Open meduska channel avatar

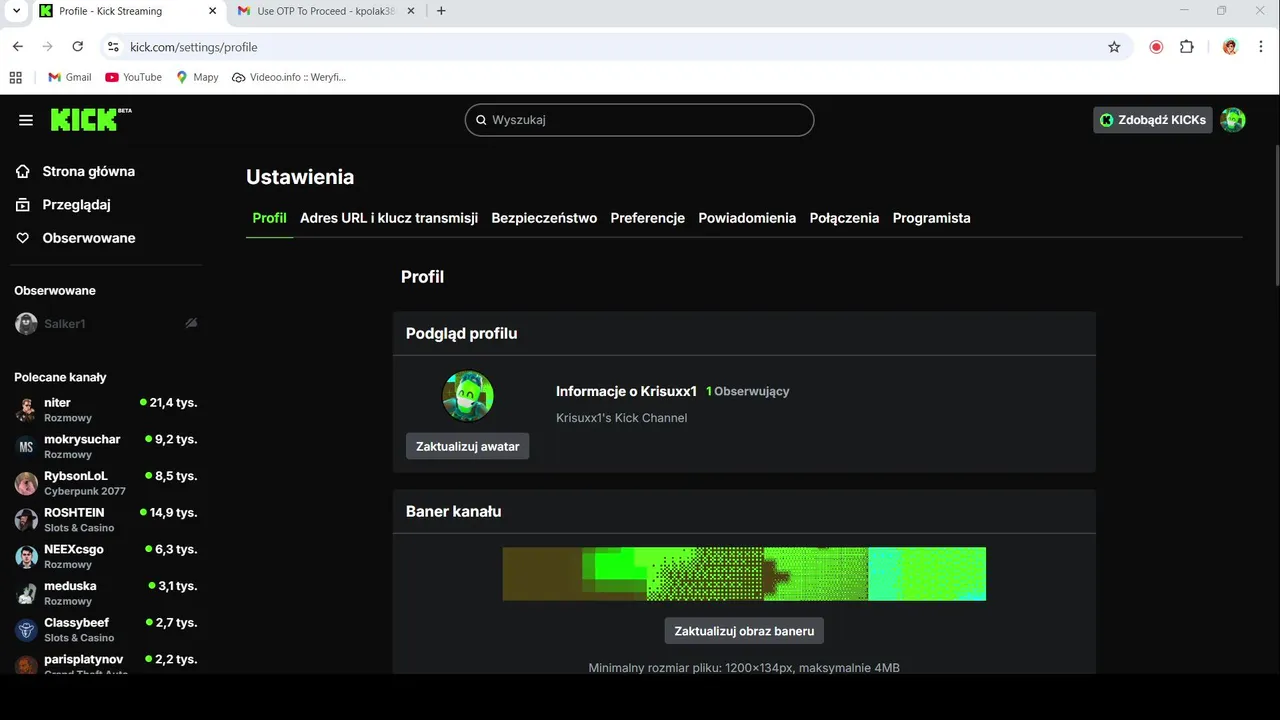(27, 593)
